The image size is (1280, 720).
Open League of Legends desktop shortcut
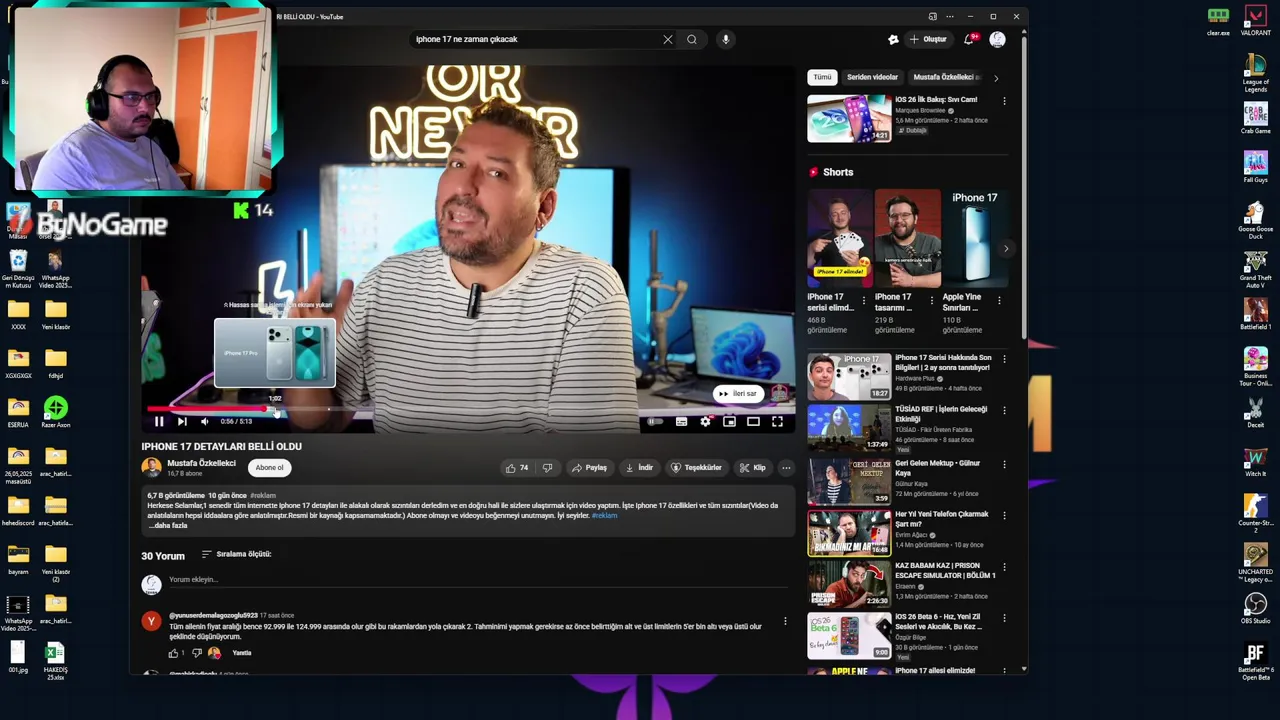tap(1256, 71)
